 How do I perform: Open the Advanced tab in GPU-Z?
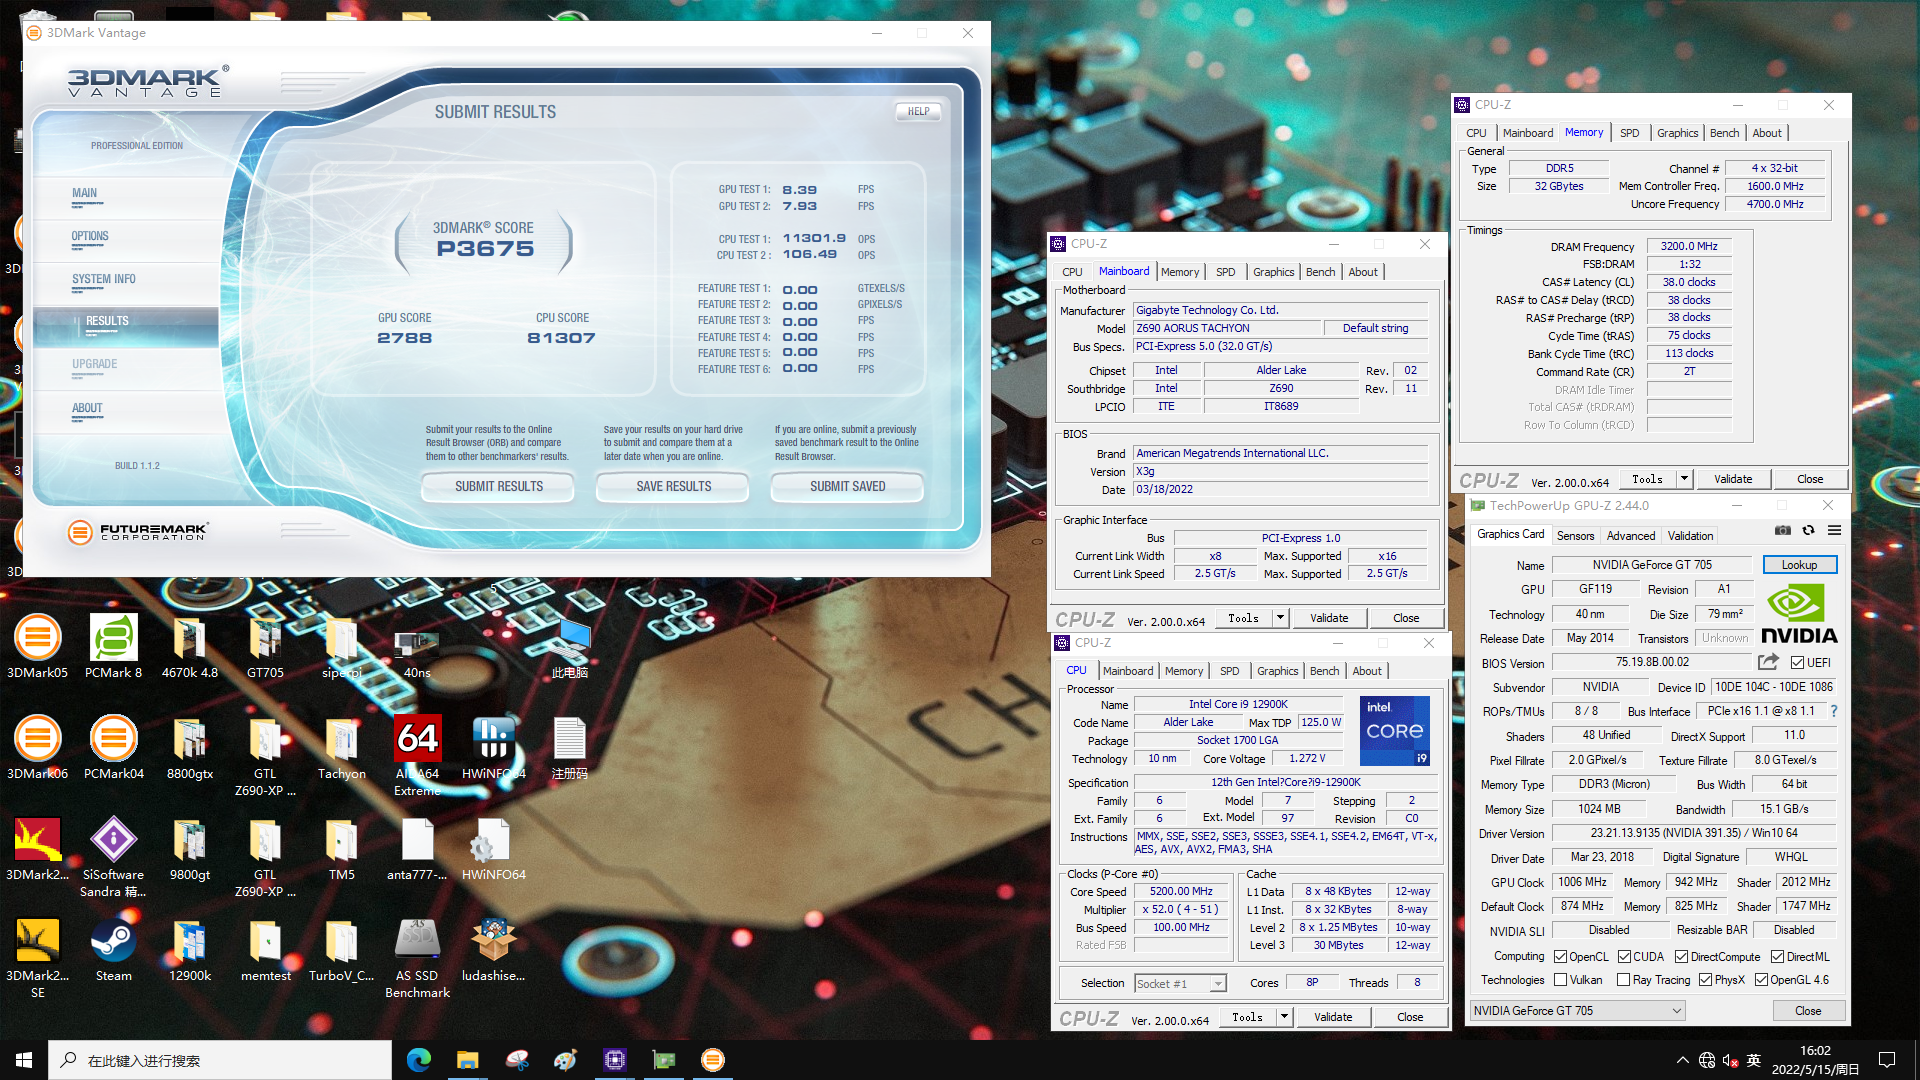pyautogui.click(x=1630, y=536)
